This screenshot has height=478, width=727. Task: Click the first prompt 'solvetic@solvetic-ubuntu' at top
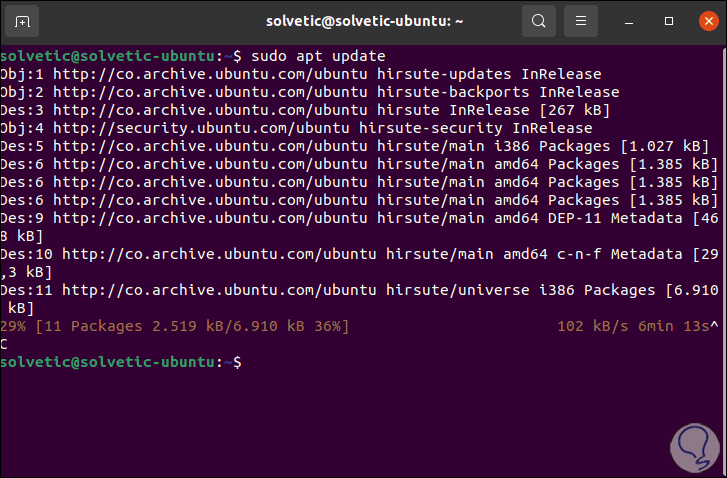[x=107, y=56]
